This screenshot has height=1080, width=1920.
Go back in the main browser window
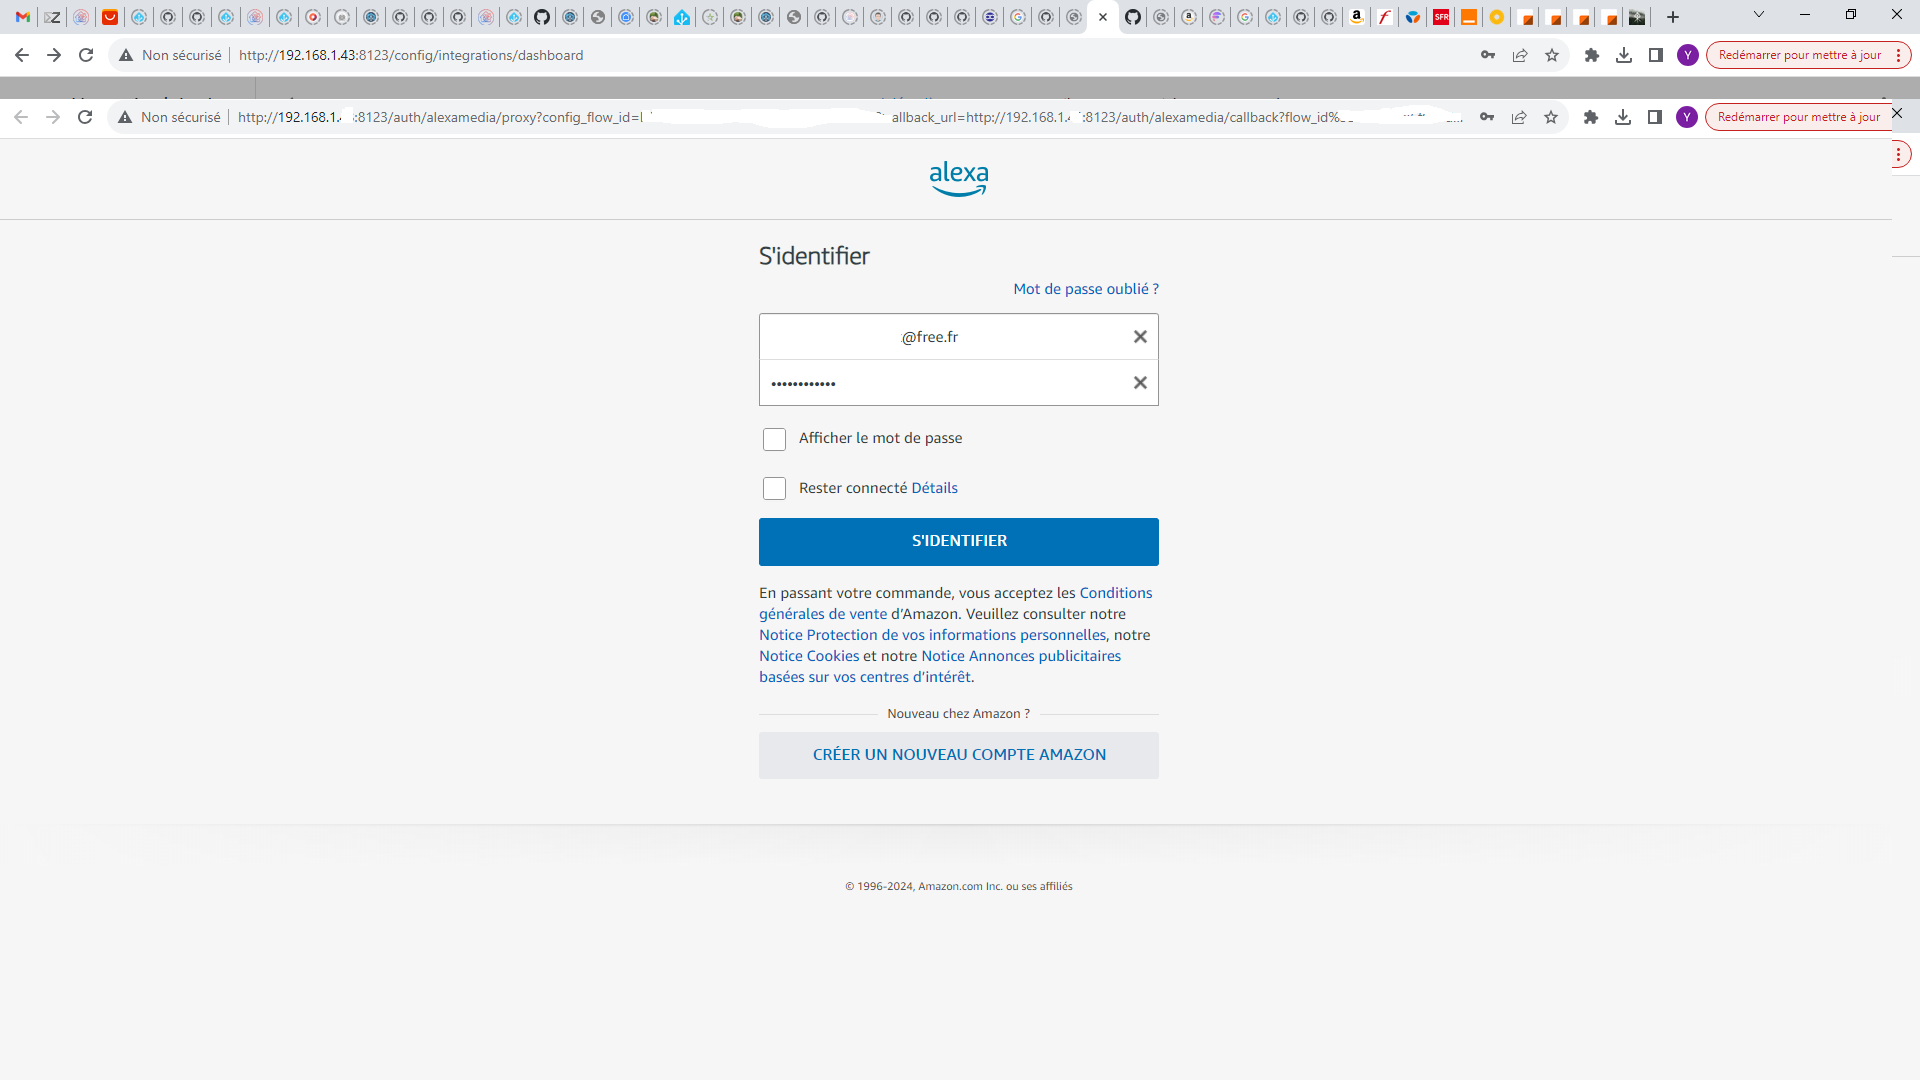pos(22,55)
